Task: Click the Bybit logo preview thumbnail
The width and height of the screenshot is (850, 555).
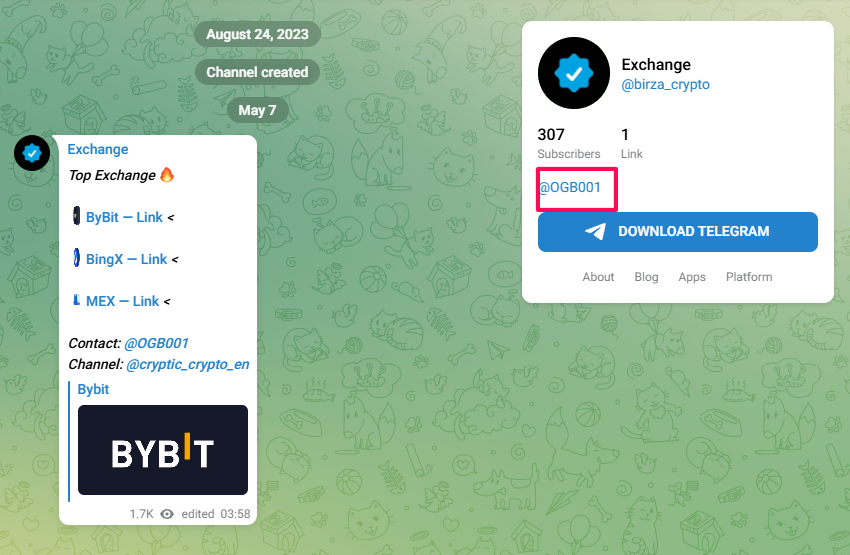Action: click(163, 450)
